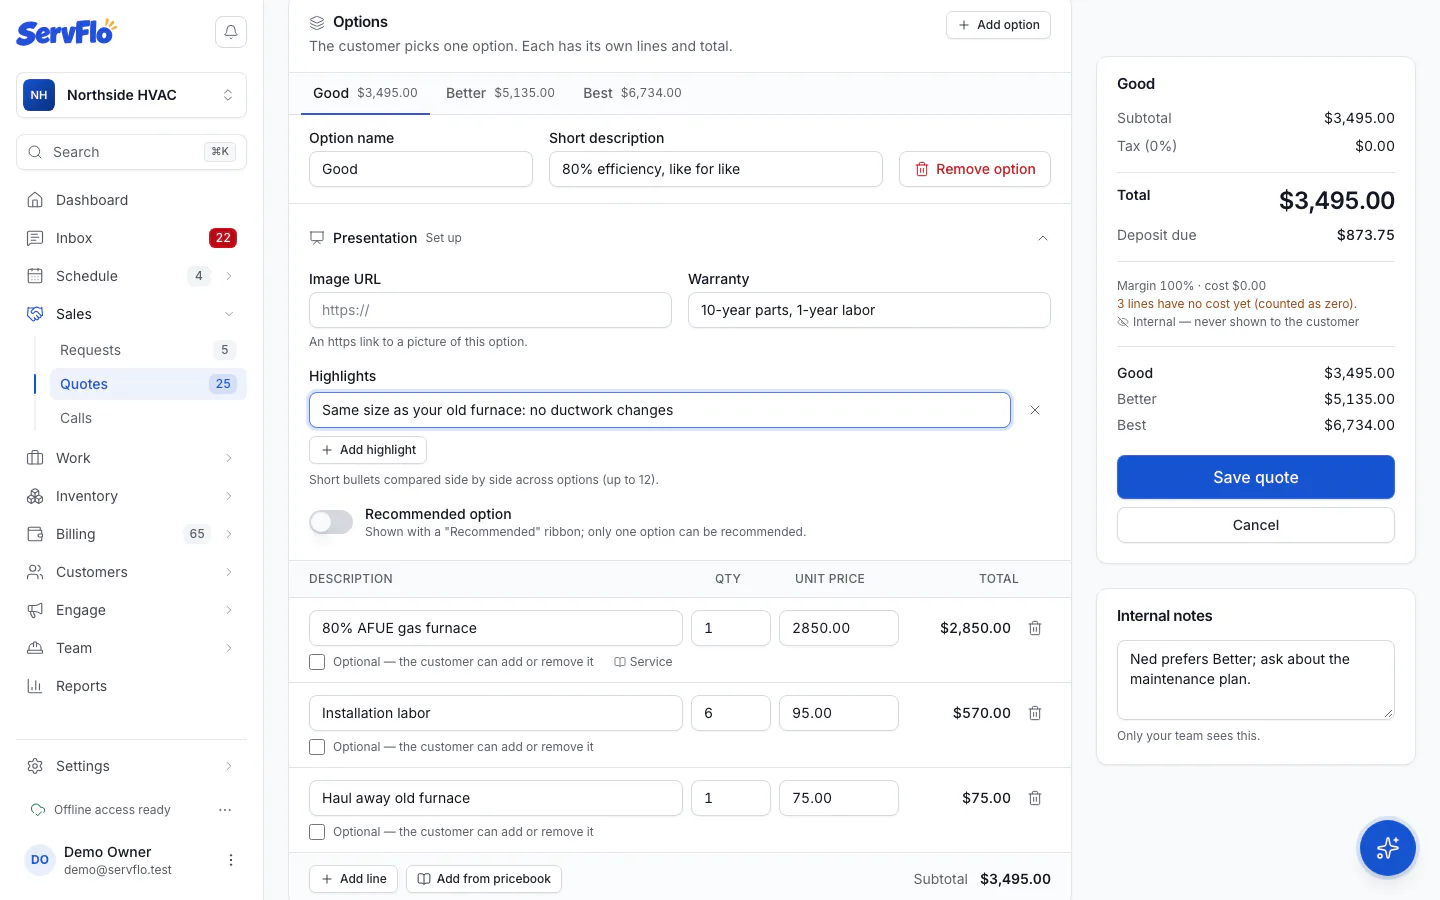Click the Dashboard home icon
Image resolution: width=1440 pixels, height=900 pixels.
(35, 200)
